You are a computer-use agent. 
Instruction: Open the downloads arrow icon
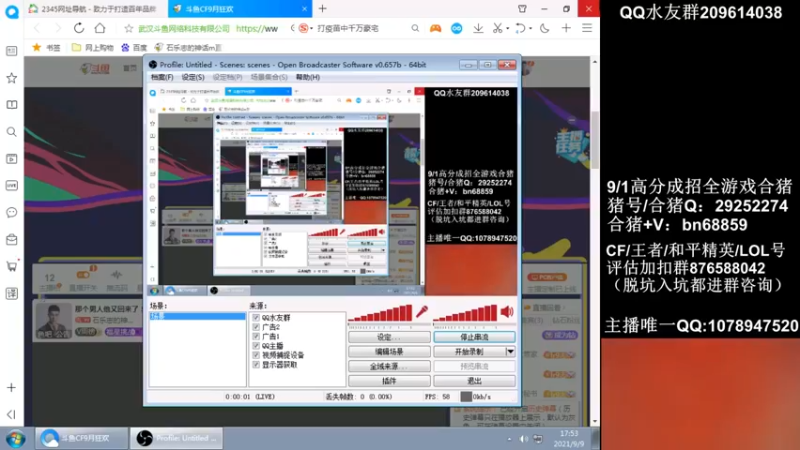(x=478, y=29)
